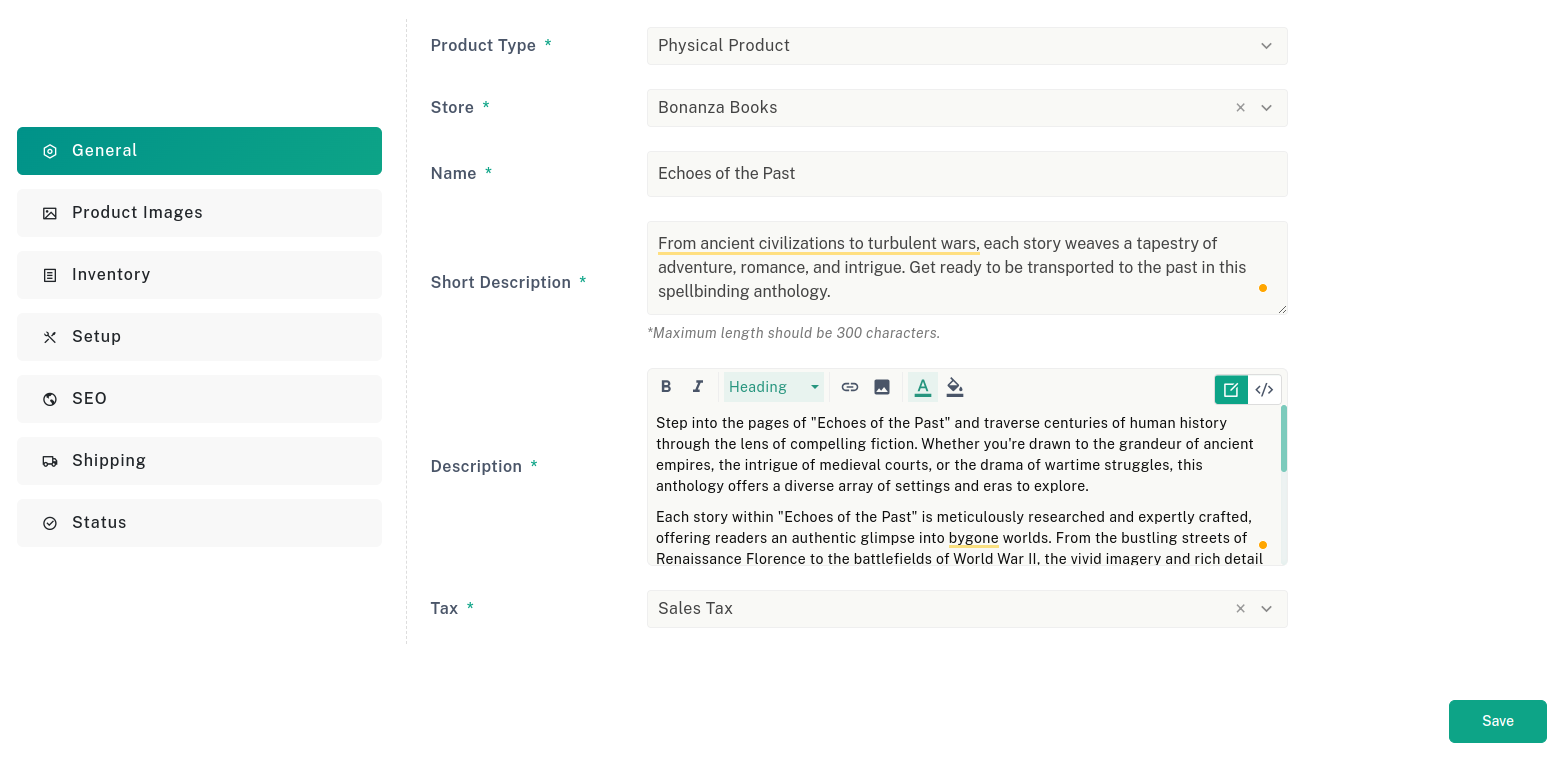The width and height of the screenshot is (1563, 759).
Task: Open the background fill color tool
Action: click(x=955, y=387)
